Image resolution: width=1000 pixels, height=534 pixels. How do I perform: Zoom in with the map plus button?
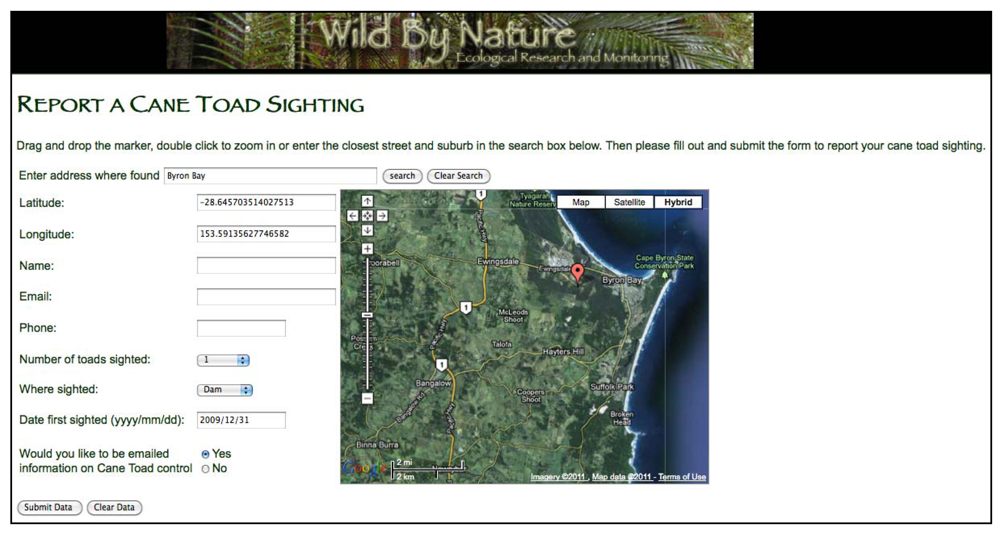(x=367, y=249)
